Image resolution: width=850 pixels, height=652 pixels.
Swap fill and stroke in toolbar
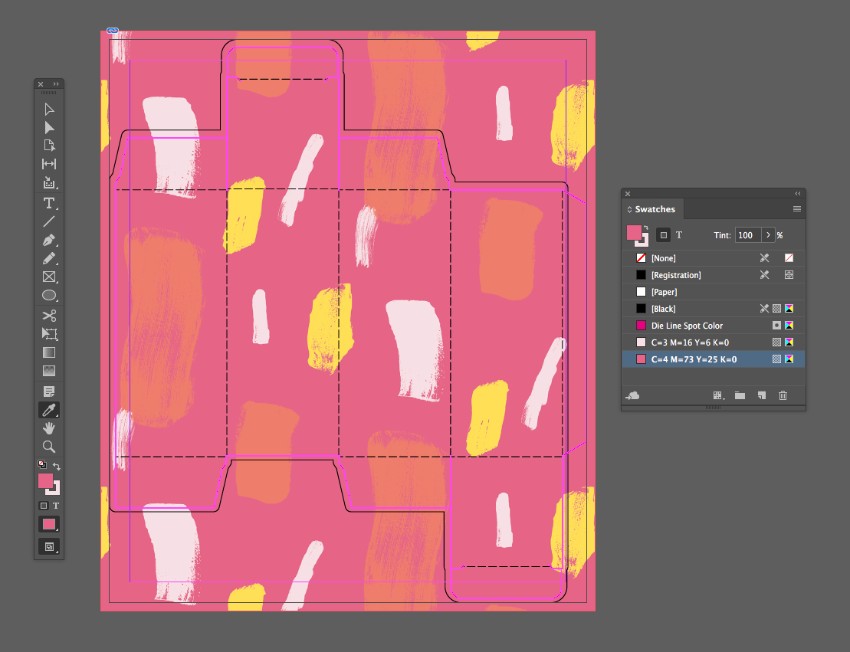click(57, 466)
